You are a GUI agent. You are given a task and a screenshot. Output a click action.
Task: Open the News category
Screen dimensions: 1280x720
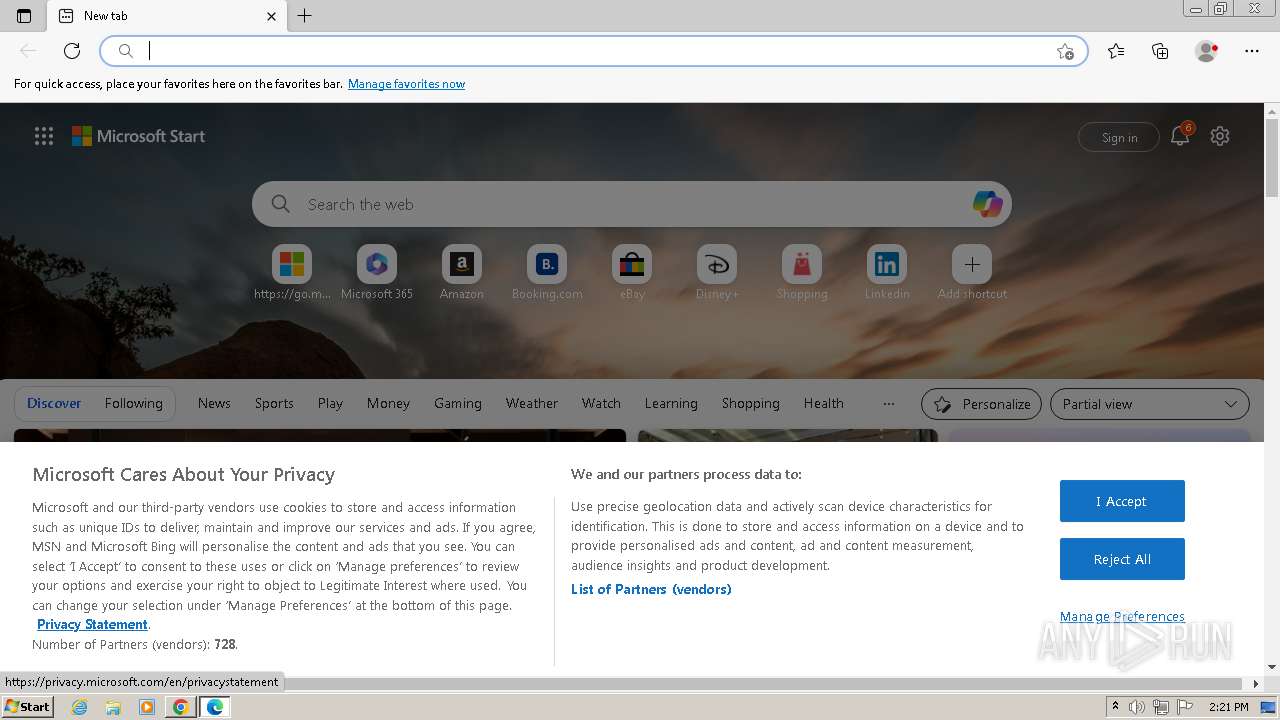click(214, 403)
